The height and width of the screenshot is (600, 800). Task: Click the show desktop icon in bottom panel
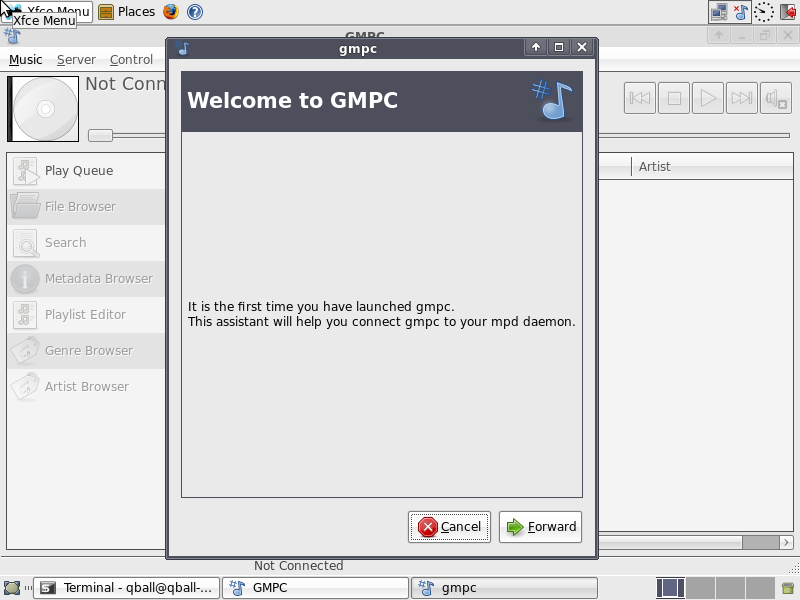11,588
